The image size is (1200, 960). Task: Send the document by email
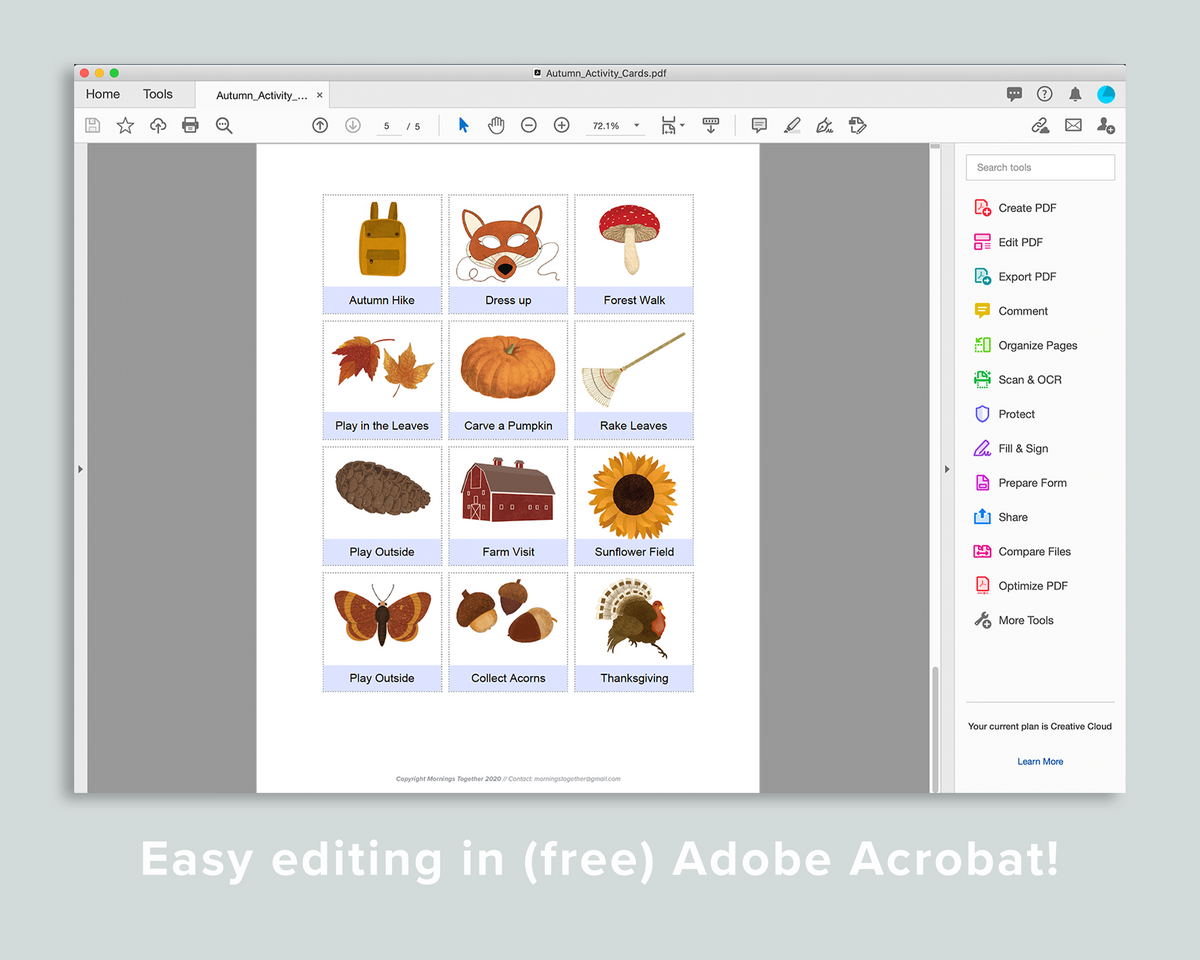(x=1073, y=125)
